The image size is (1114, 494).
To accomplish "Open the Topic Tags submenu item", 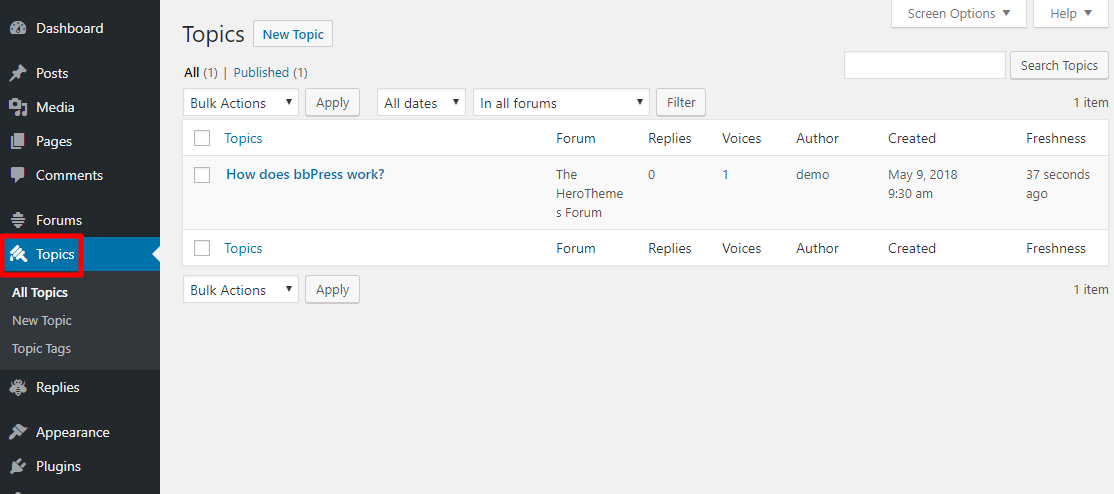I will [x=41, y=349].
